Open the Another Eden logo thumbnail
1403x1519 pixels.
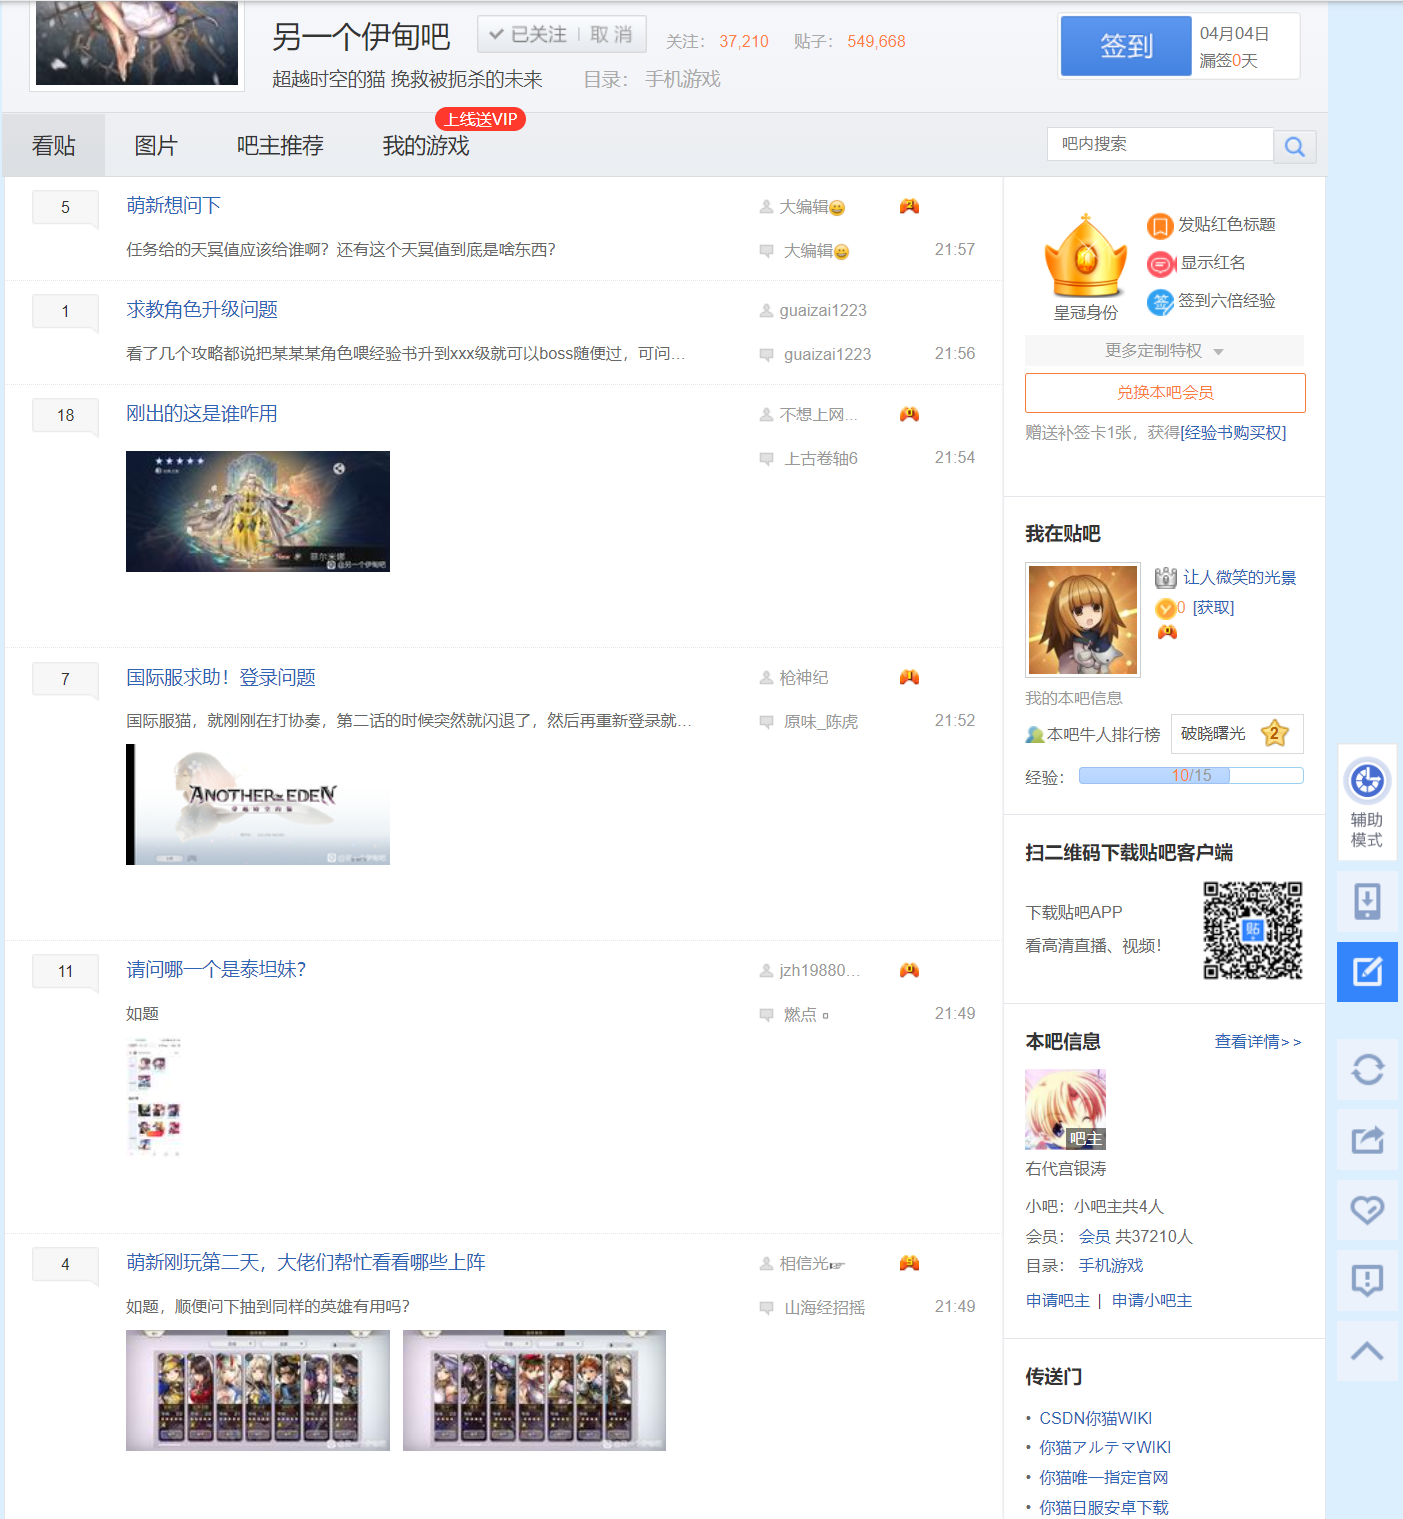(258, 804)
